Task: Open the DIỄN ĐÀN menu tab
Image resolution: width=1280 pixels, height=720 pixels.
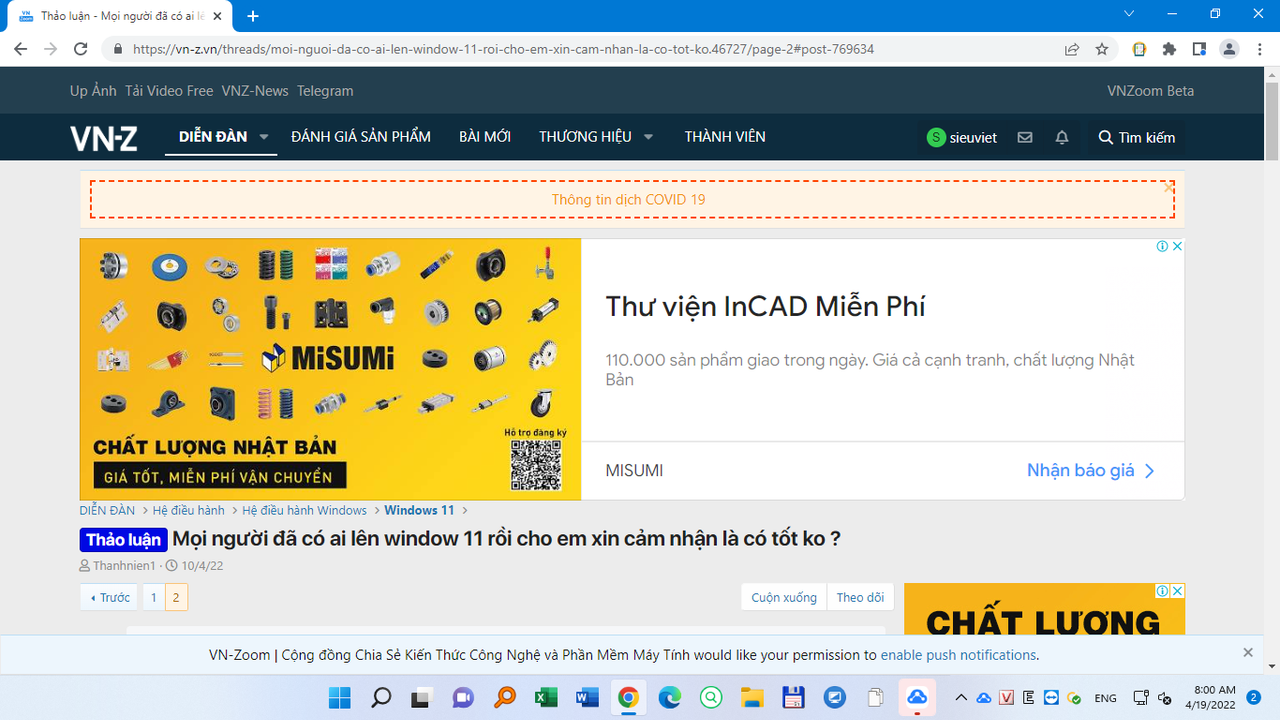Action: [213, 137]
